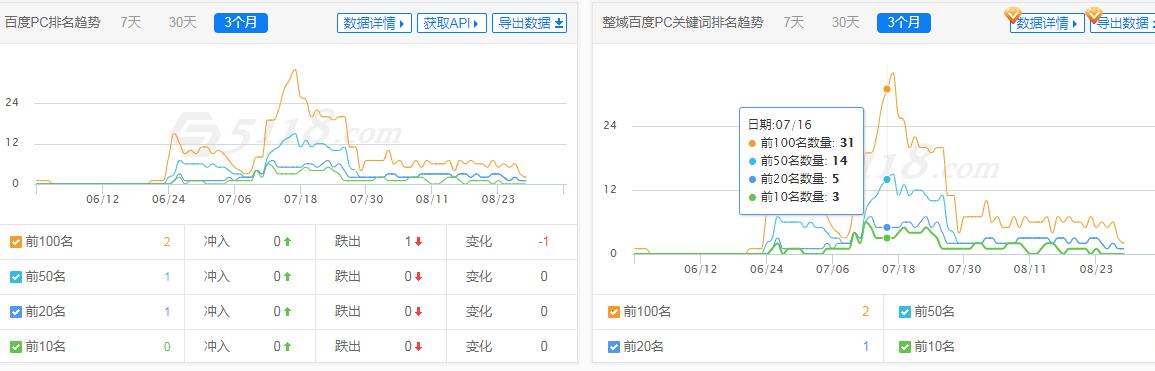Toggle the 前100名 checkbox in left panel
Viewport: 1155px width, 371px height.
point(15,241)
